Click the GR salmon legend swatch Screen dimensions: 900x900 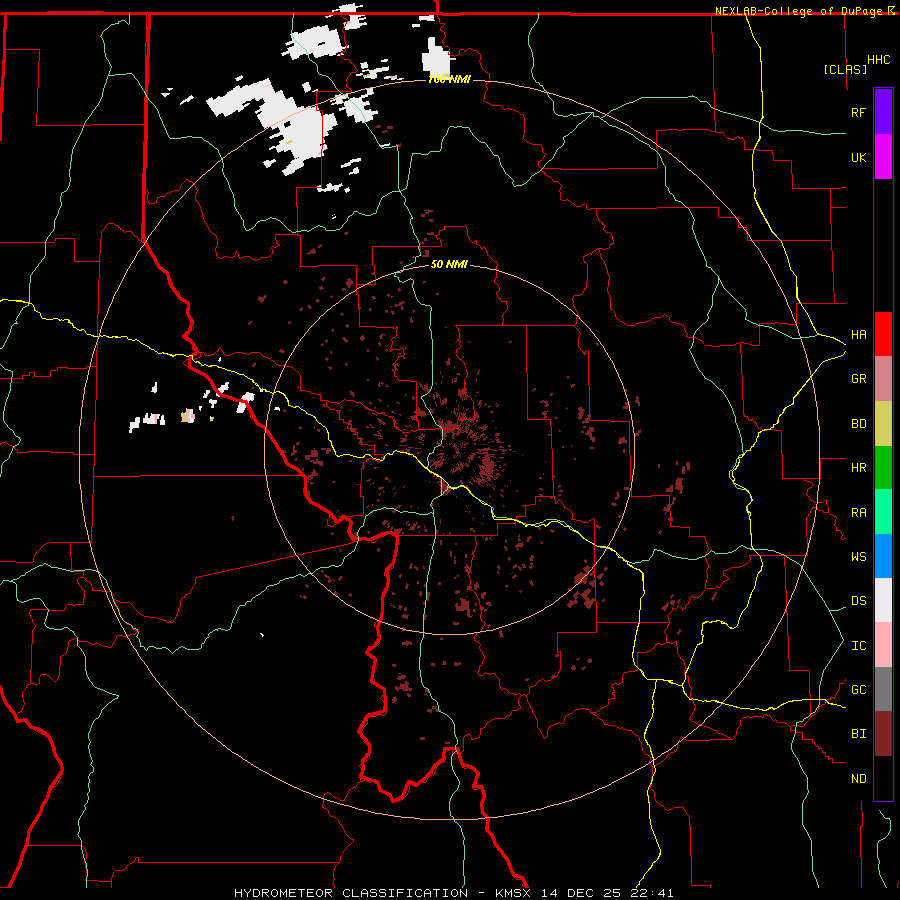click(x=883, y=379)
